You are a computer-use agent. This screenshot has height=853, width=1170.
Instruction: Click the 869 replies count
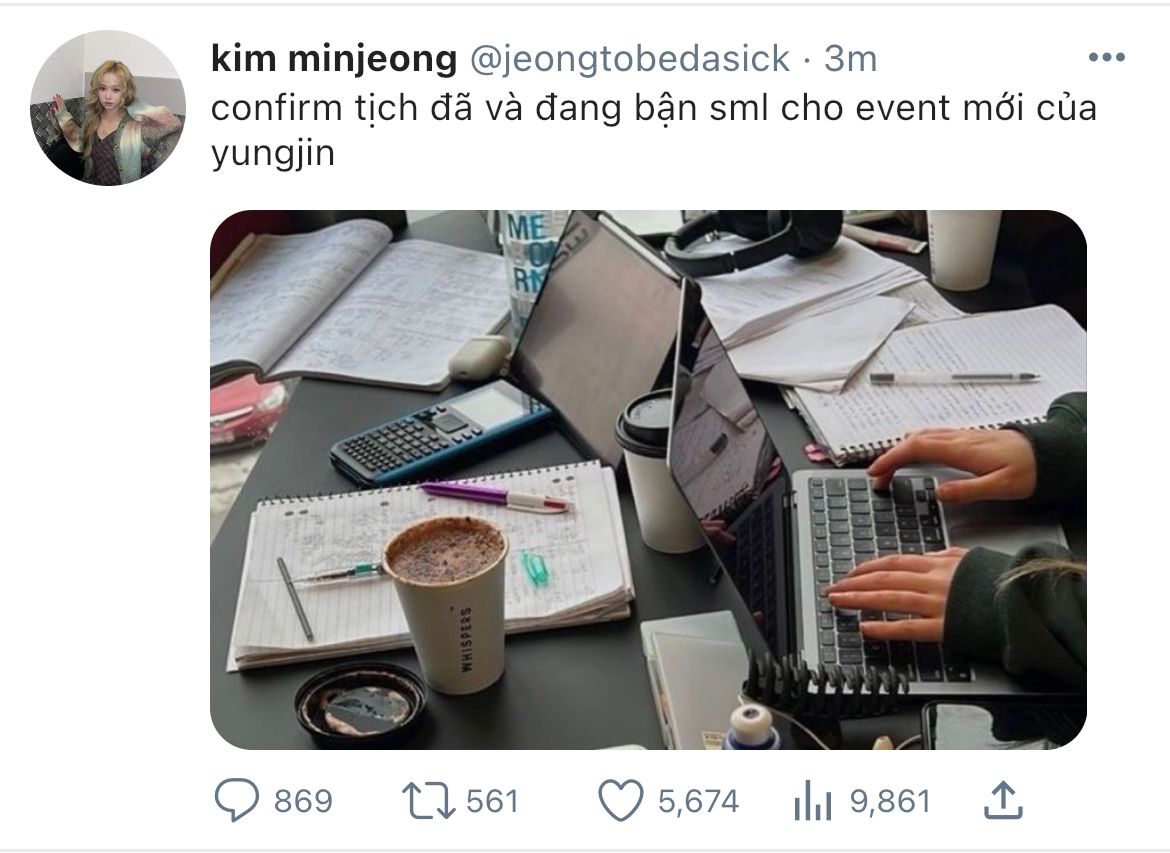click(302, 801)
